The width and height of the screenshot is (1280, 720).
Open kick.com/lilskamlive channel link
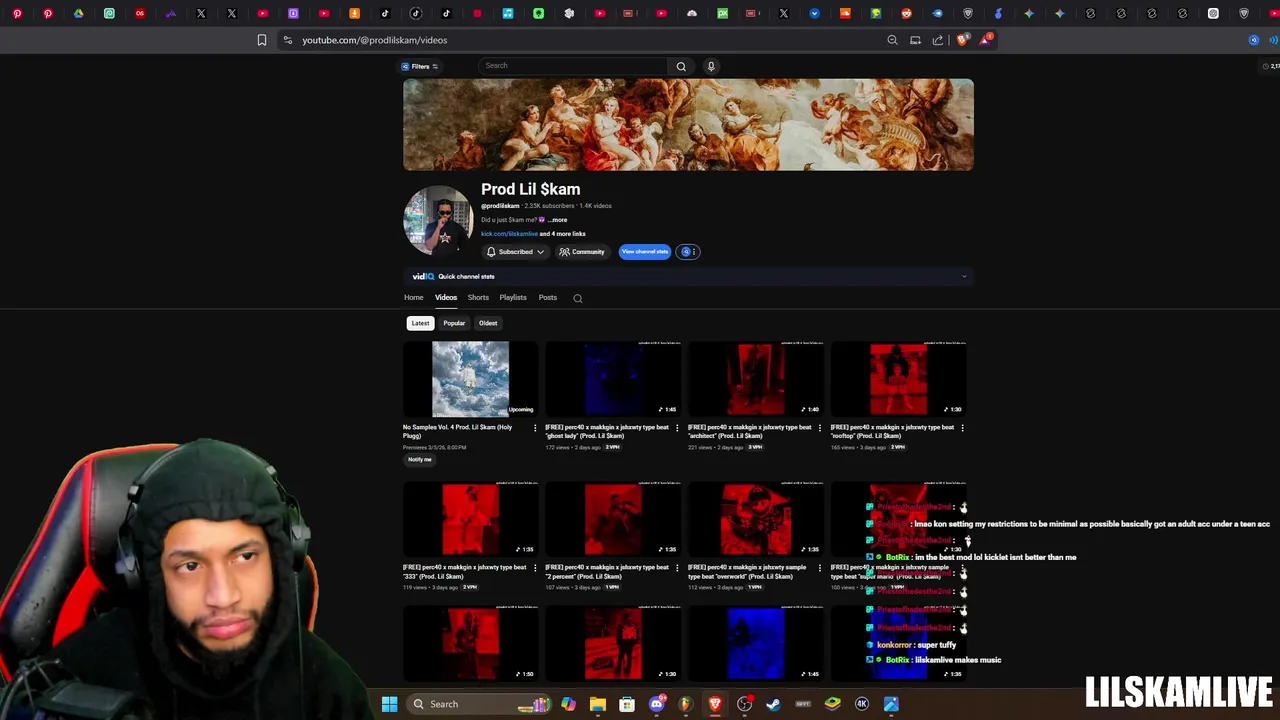coord(509,234)
